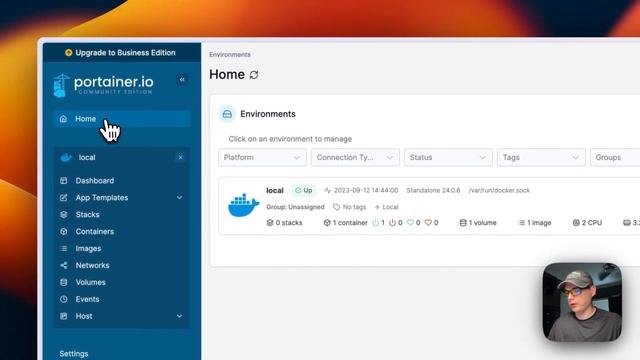Expand the Host submenu chevron
Image resolution: width=640 pixels, height=360 pixels.
180,316
